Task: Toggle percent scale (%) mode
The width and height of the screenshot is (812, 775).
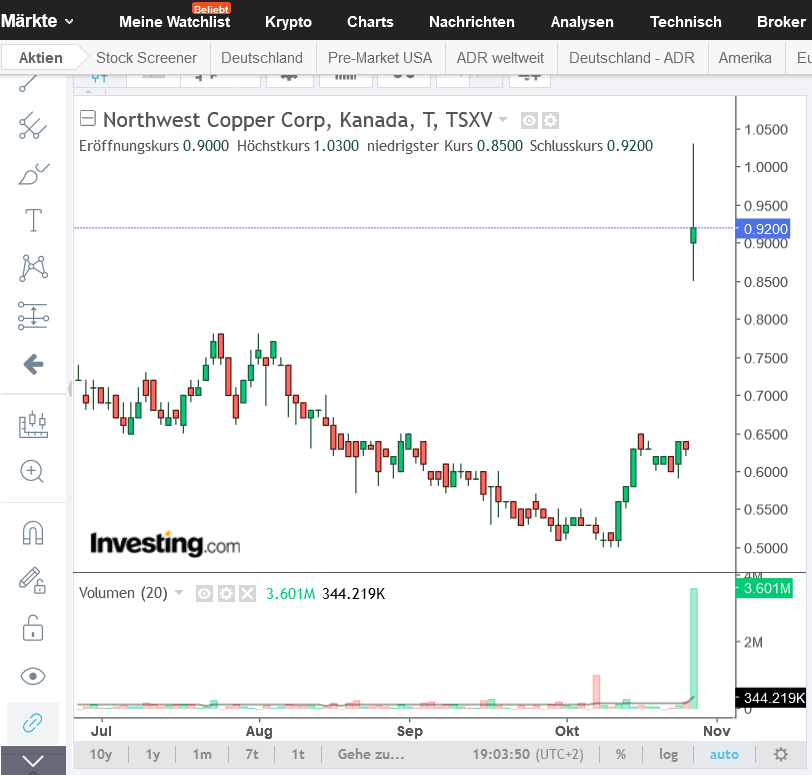Action: click(620, 754)
